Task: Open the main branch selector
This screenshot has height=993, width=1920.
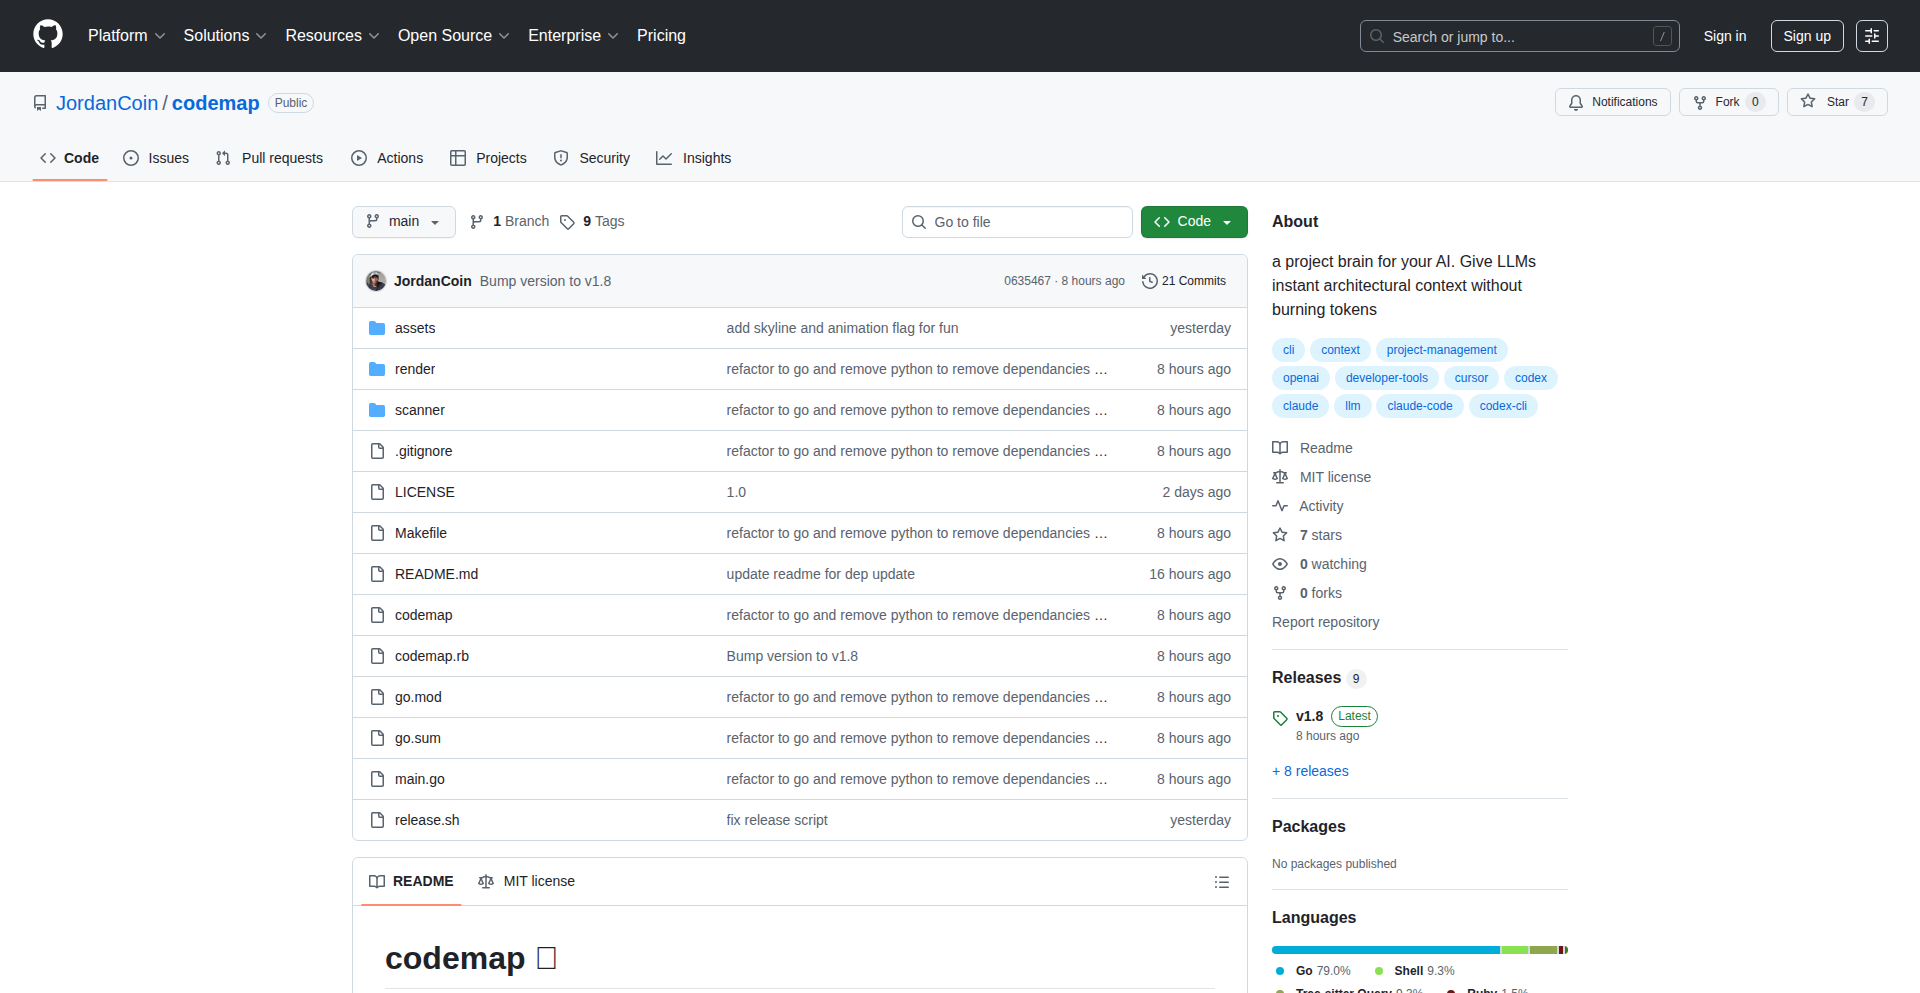Action: [x=403, y=221]
